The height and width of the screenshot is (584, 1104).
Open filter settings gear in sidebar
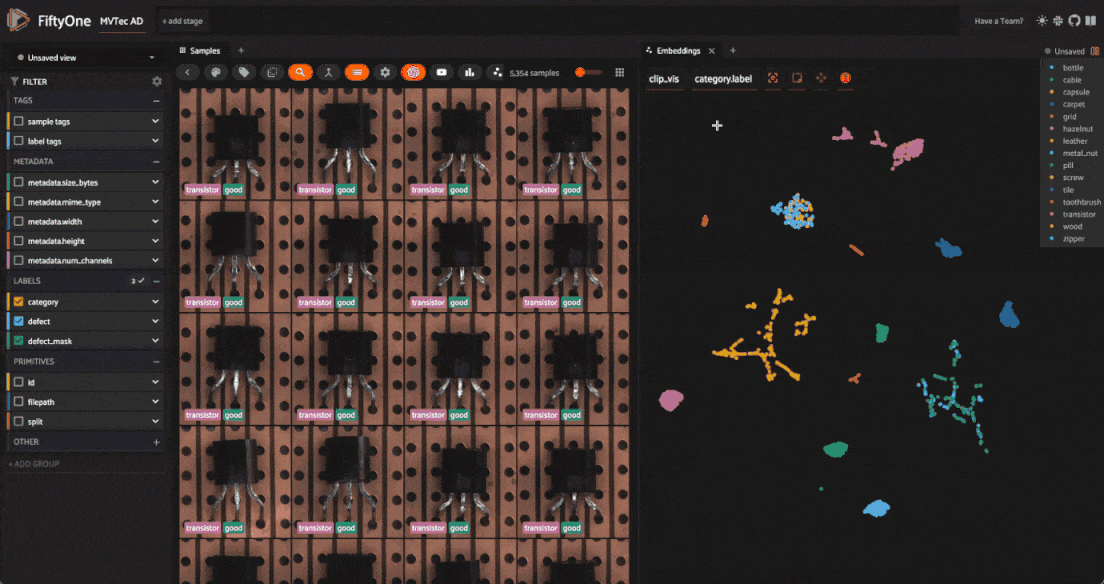(157, 82)
